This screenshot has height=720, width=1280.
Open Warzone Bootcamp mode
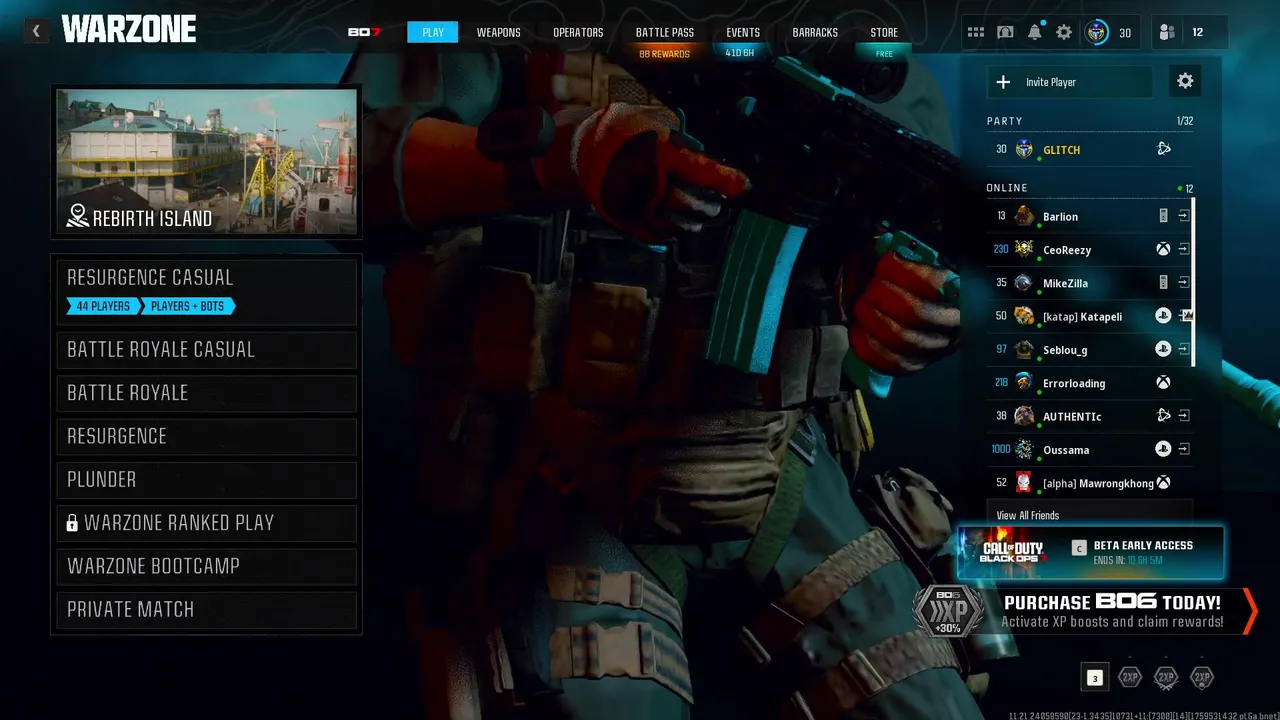coord(206,566)
